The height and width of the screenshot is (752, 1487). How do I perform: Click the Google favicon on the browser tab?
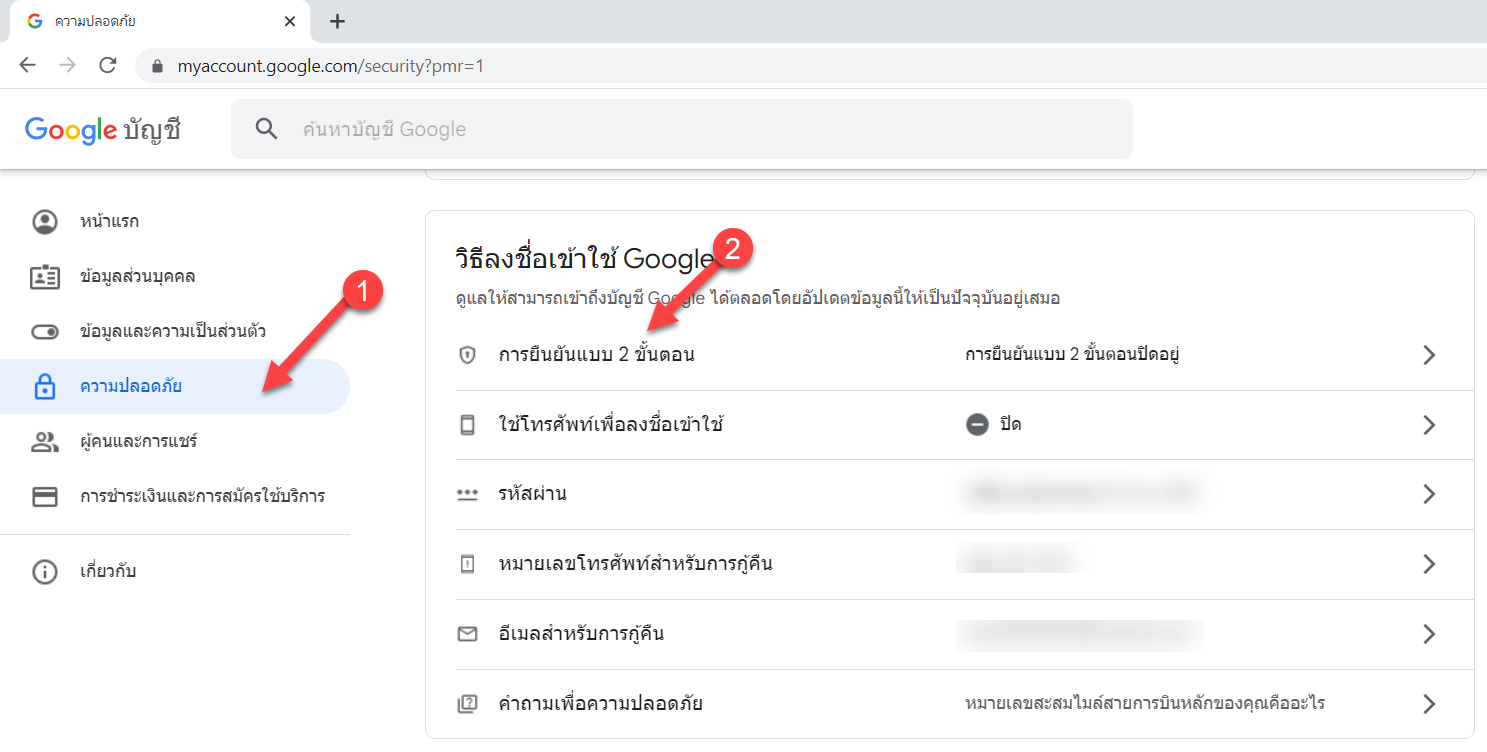click(35, 21)
